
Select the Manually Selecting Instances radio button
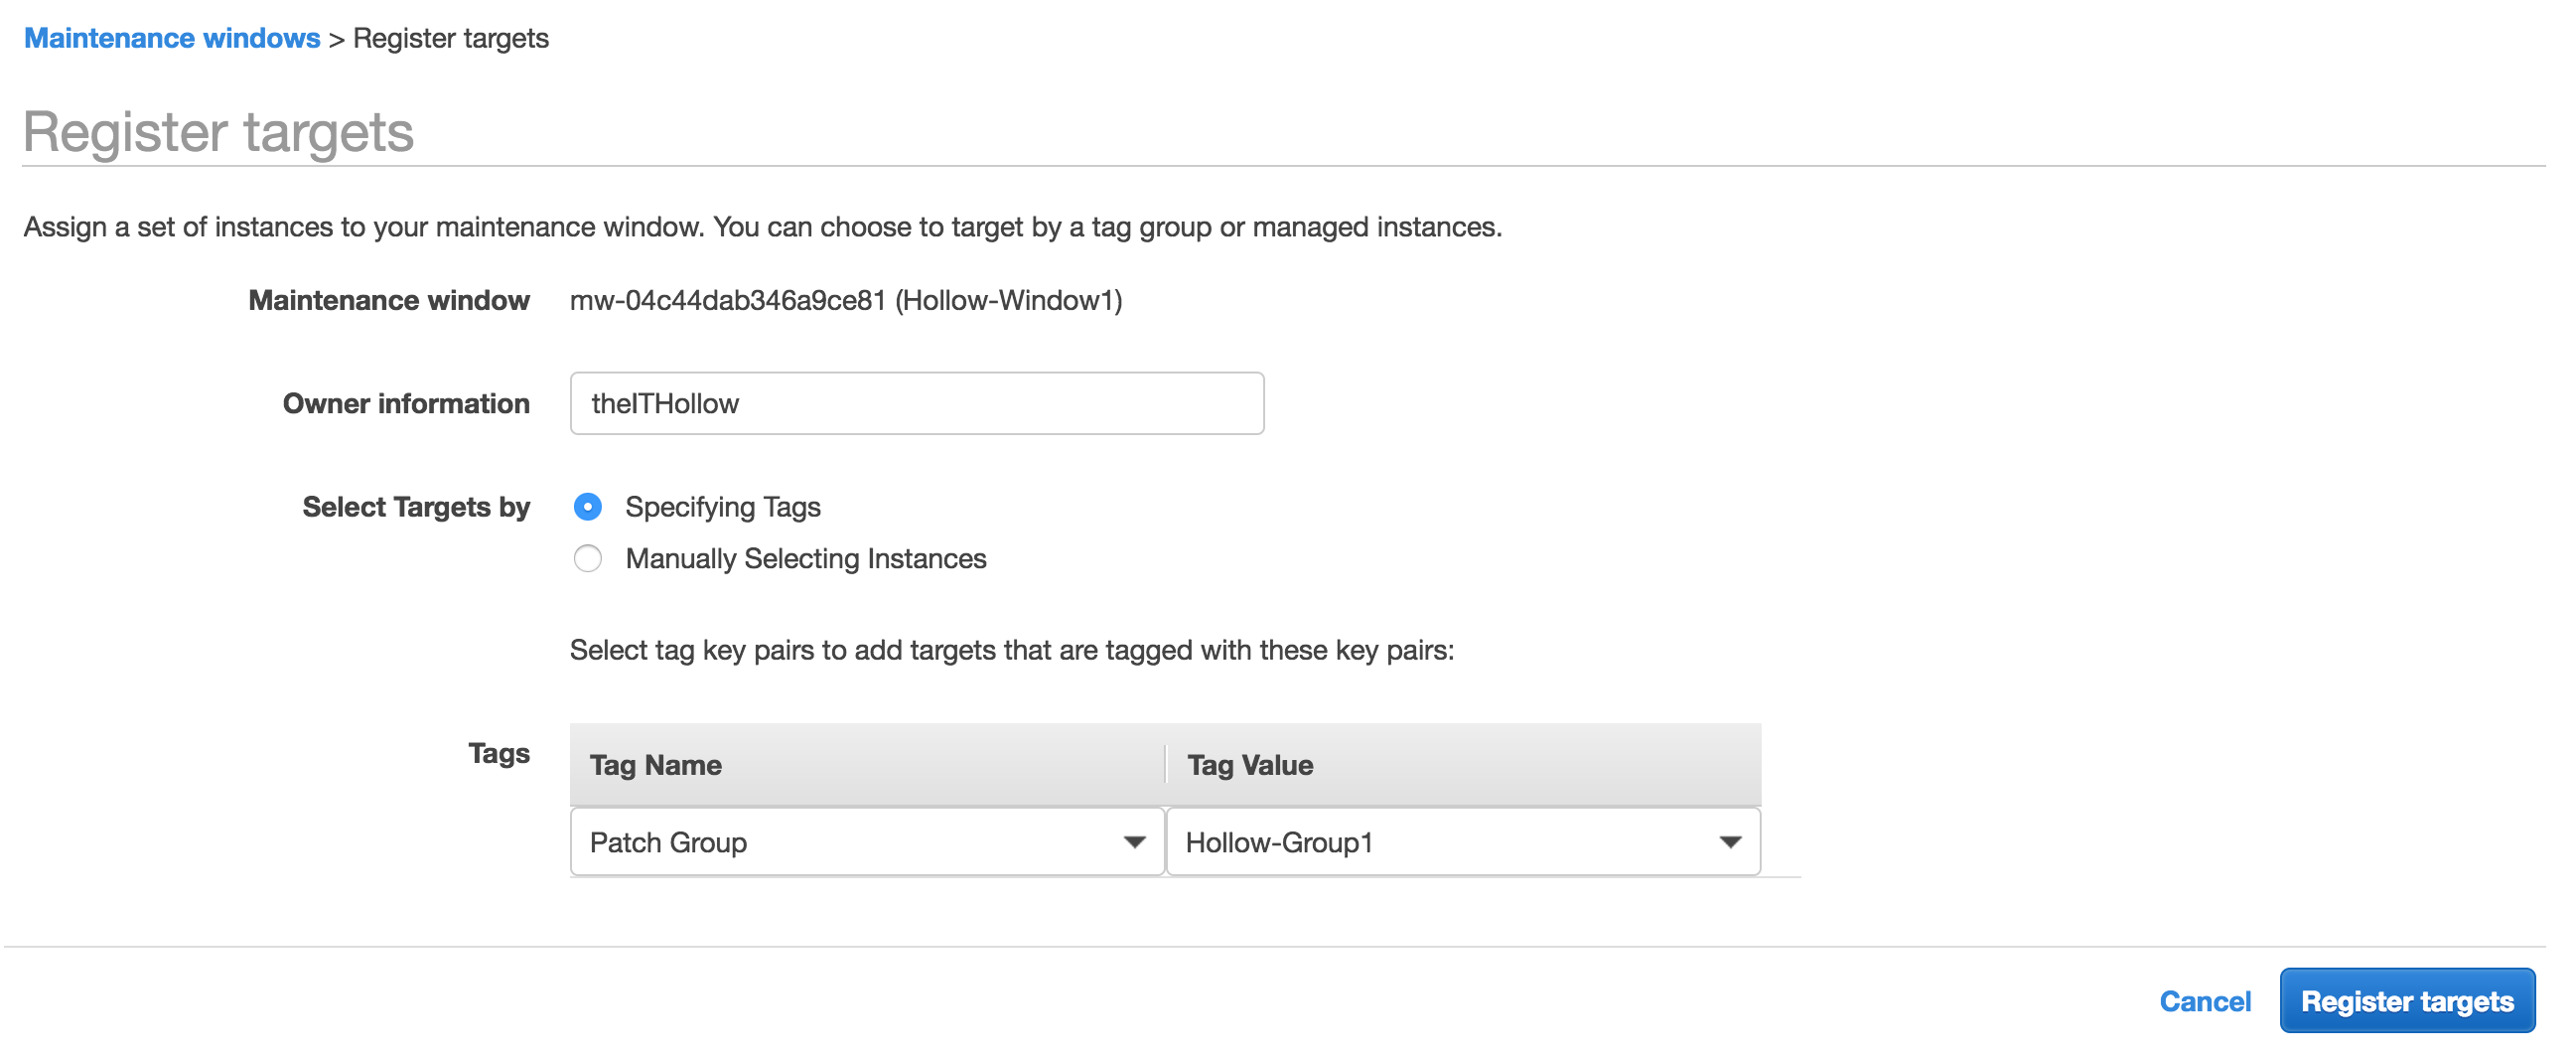[x=587, y=558]
